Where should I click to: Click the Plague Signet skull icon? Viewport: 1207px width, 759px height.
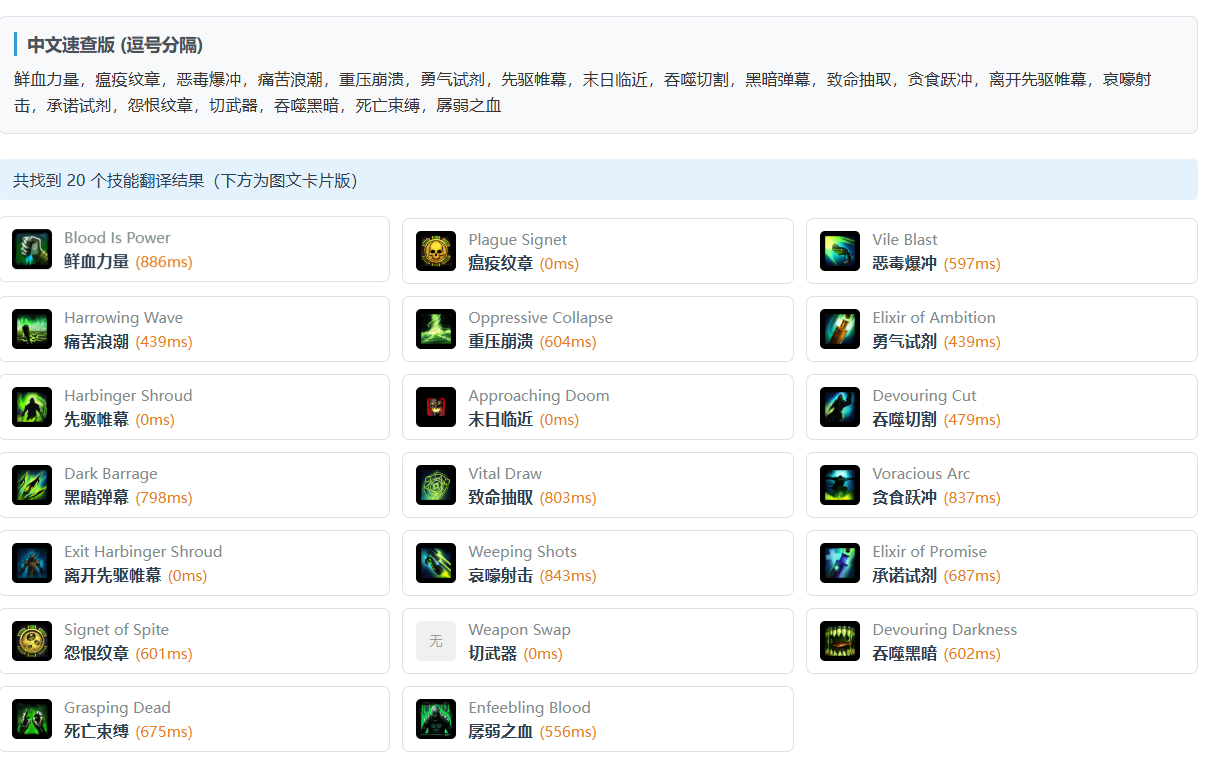click(x=436, y=252)
